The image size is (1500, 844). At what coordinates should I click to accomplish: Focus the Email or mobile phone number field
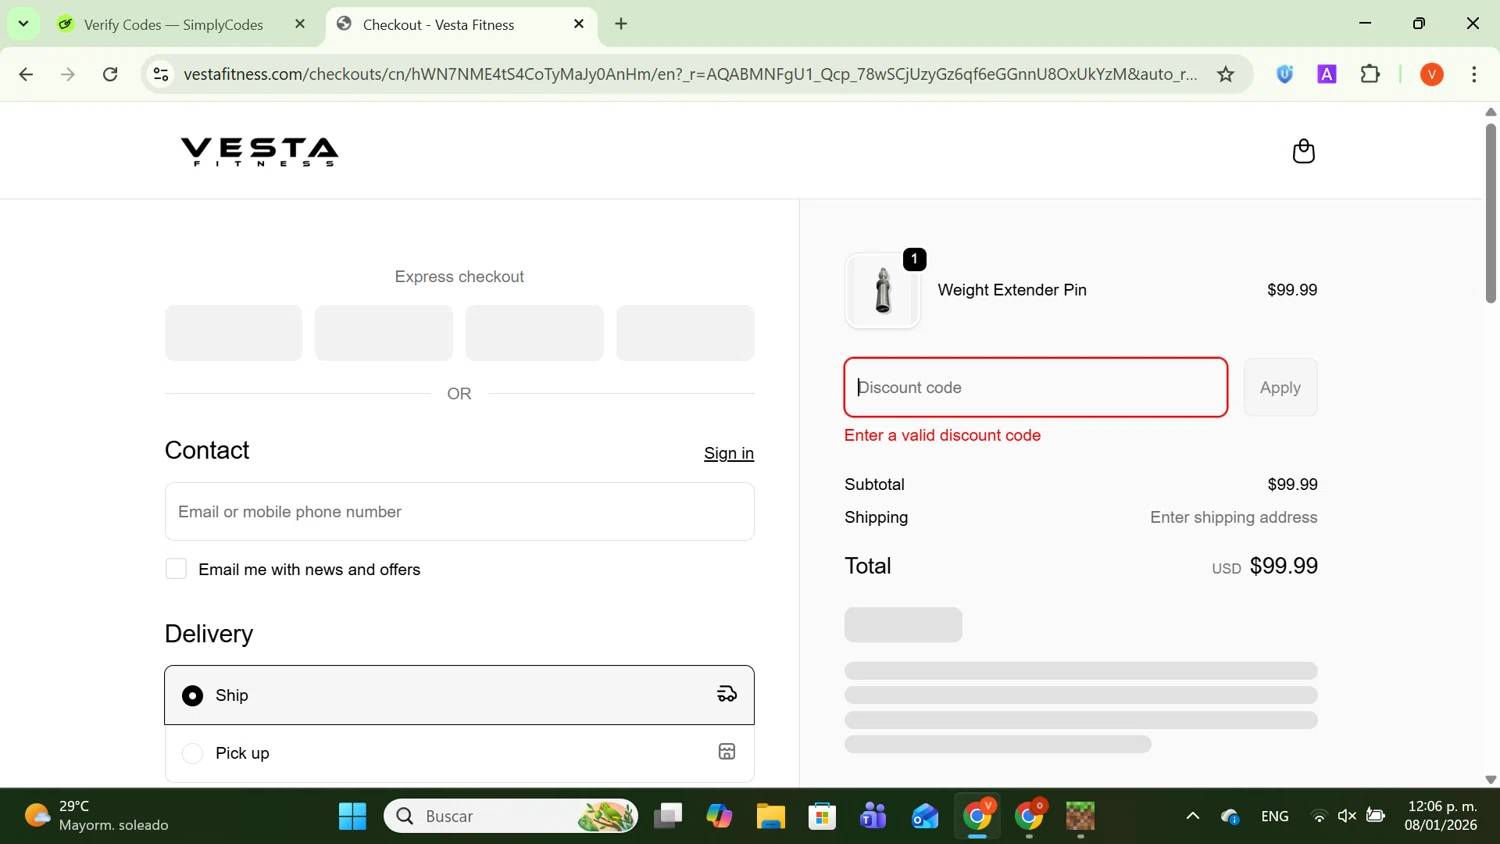coord(460,512)
